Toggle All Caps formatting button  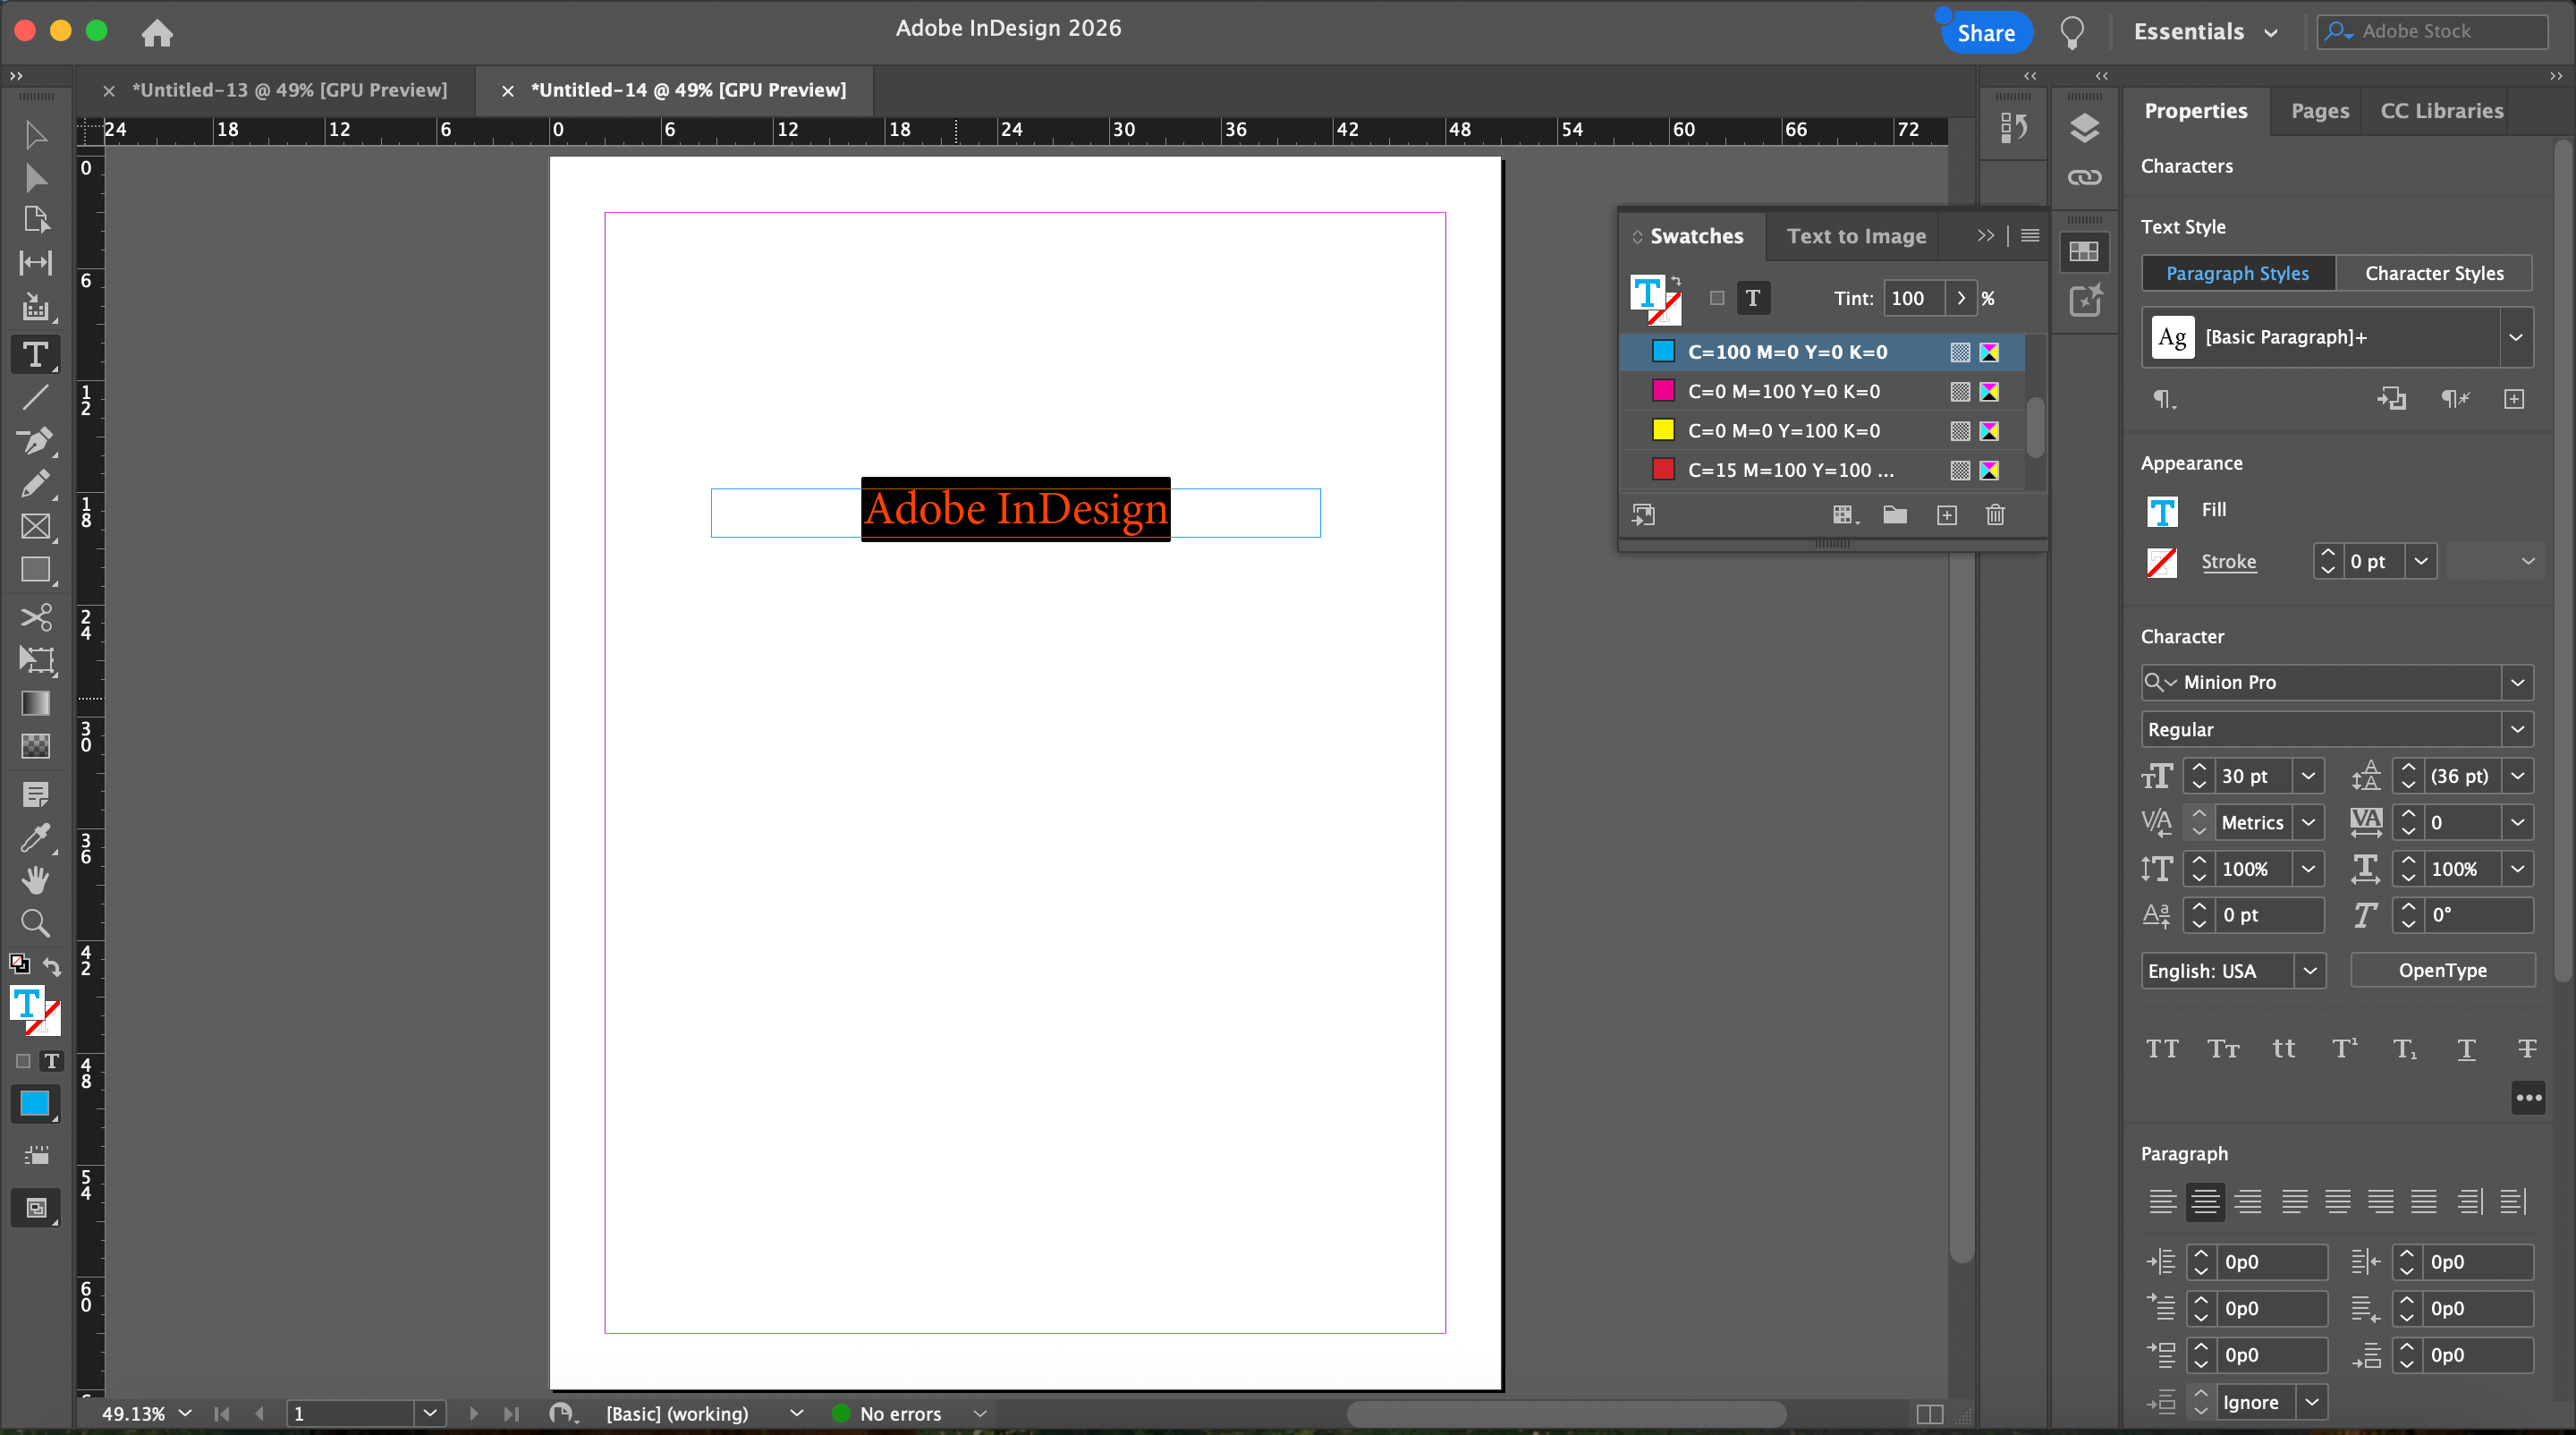coord(2162,1048)
